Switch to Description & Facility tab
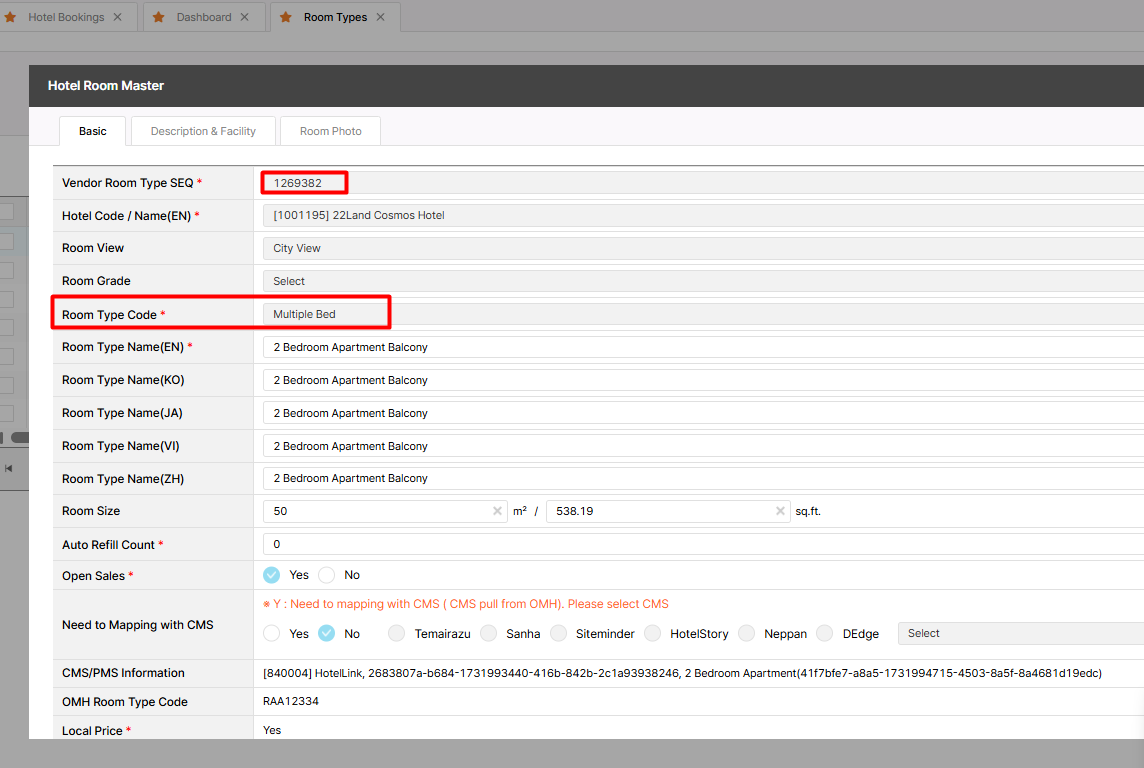The height and width of the screenshot is (768, 1144). pos(203,131)
